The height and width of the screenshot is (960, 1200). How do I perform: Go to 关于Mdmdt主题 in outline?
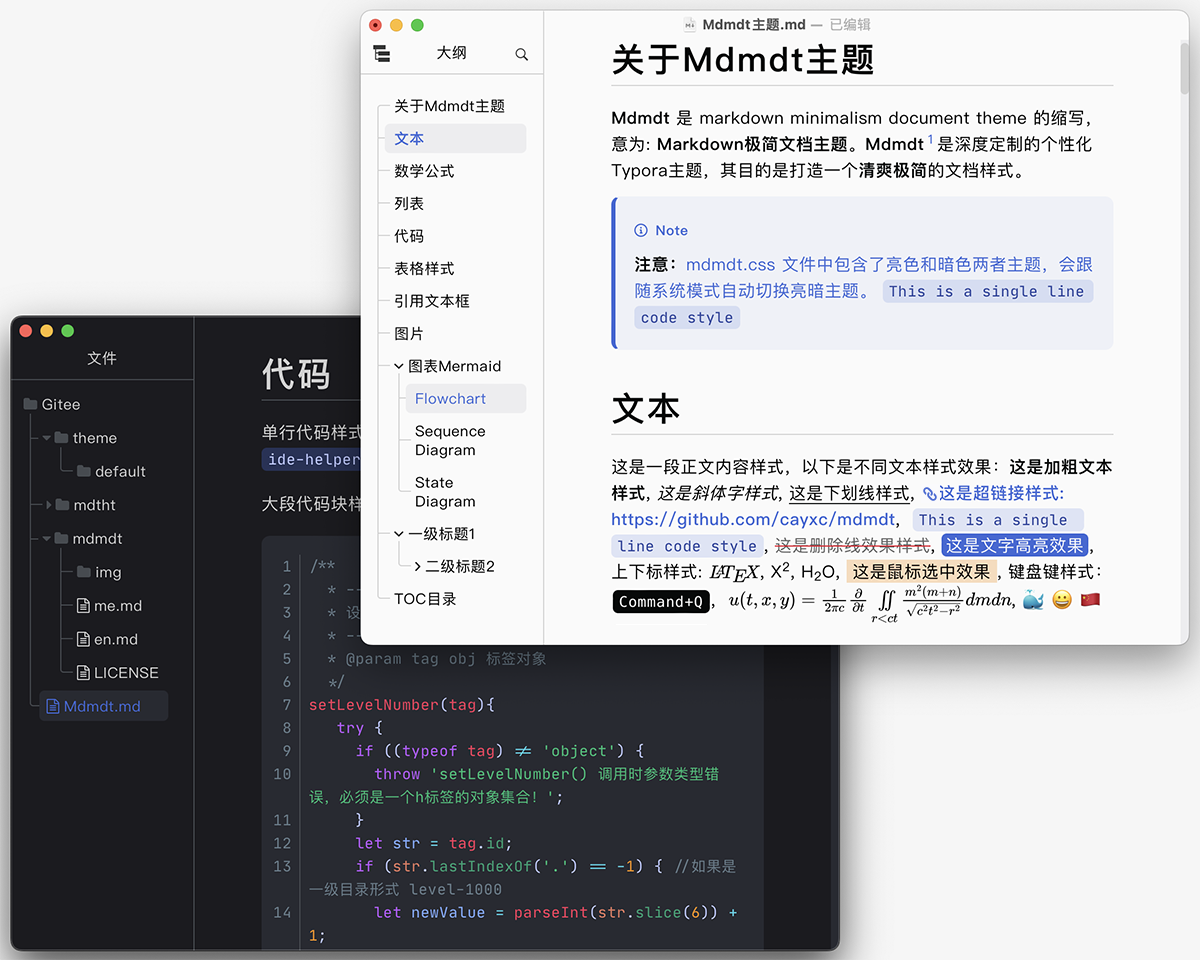[x=449, y=106]
